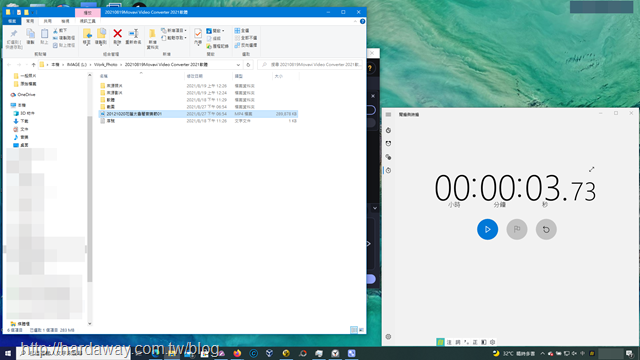This screenshot has width=640, height=360.
Task: Switch to the Home ribbon tab
Action: (30, 21)
